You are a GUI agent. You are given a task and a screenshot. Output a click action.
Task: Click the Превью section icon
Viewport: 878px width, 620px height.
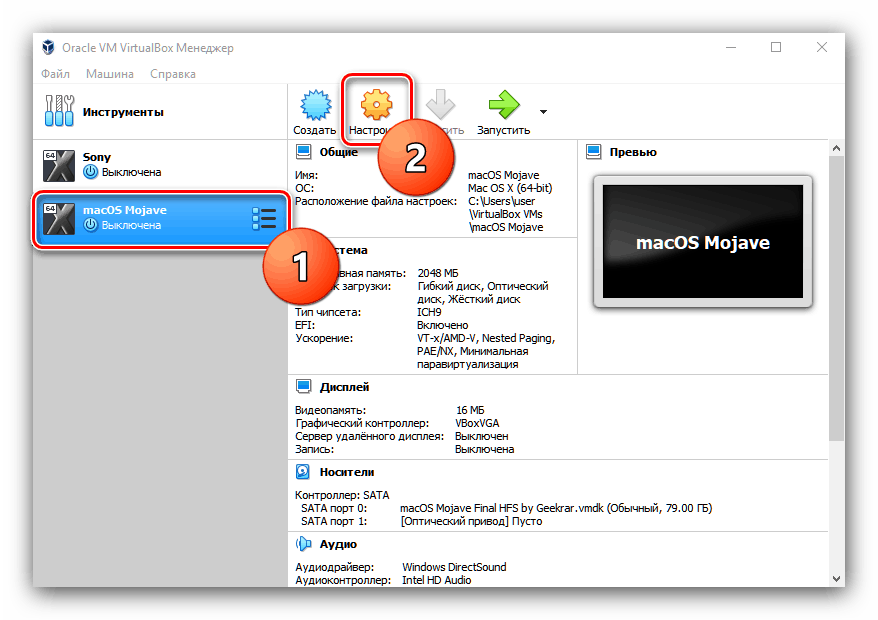(x=594, y=151)
